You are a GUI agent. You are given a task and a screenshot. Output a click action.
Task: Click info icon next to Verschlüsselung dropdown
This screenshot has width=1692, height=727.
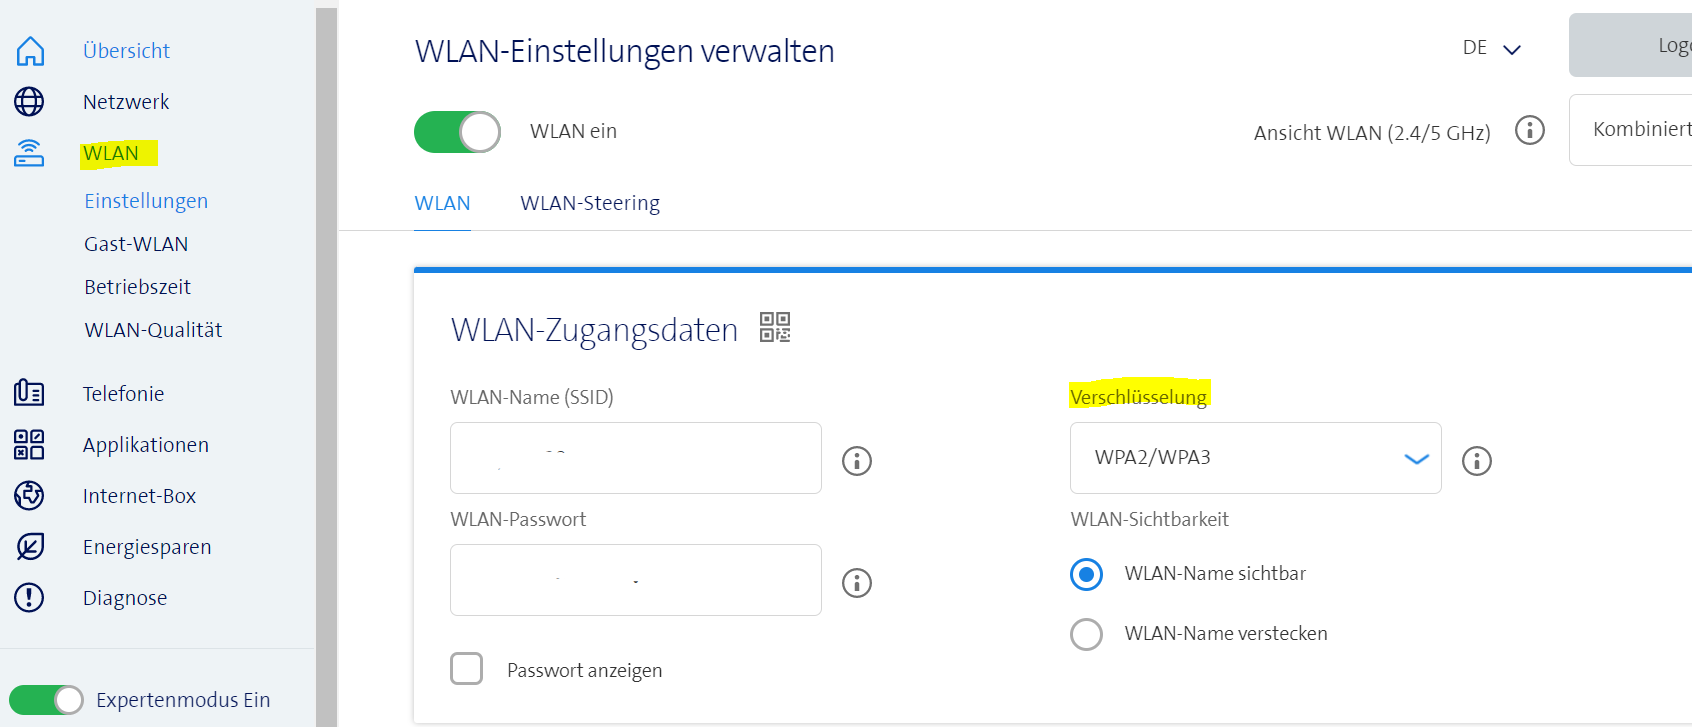click(x=1477, y=461)
